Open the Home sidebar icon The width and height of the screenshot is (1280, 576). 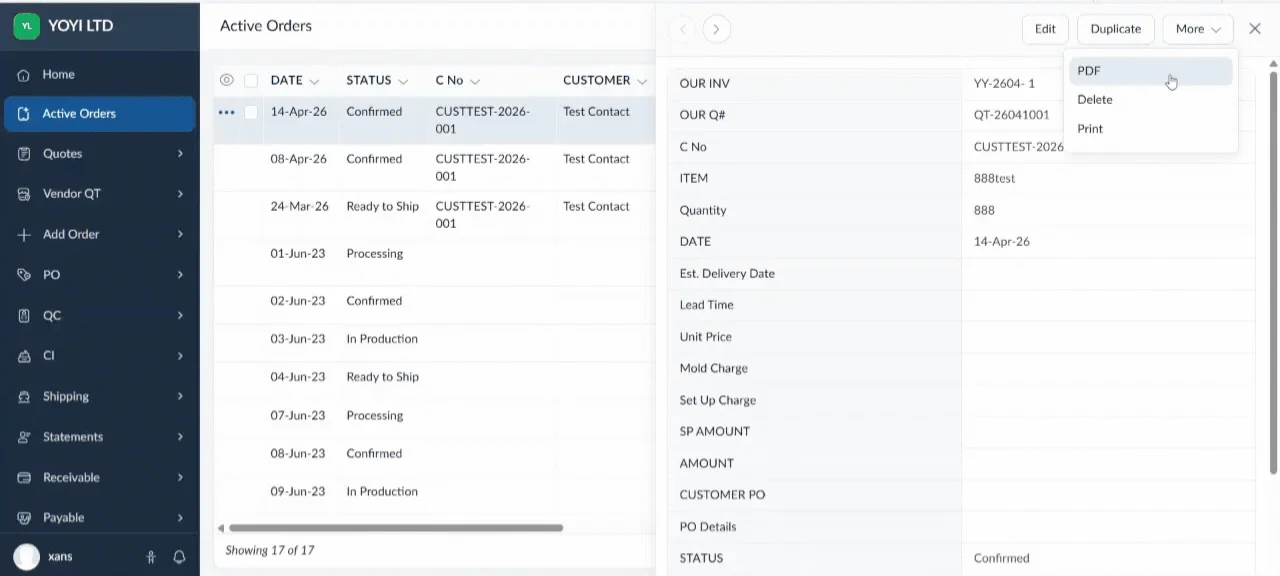pyautogui.click(x=24, y=75)
